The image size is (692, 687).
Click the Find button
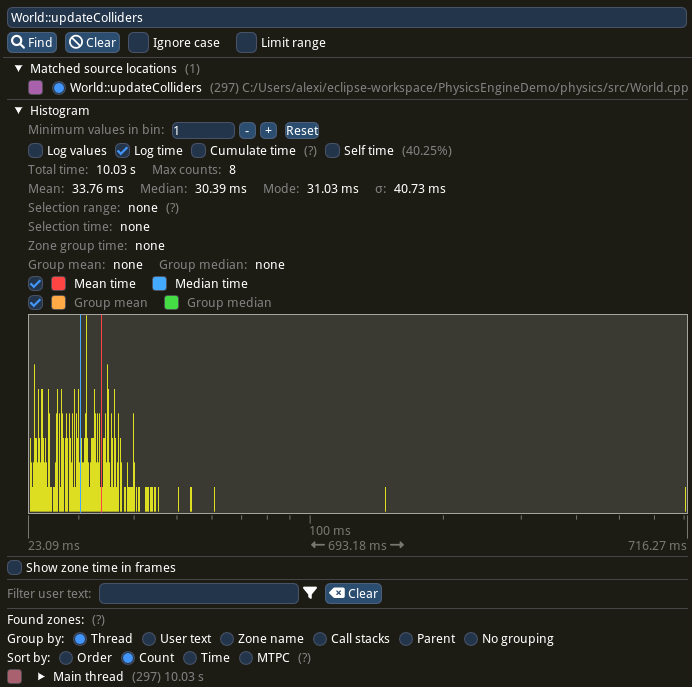point(32,42)
